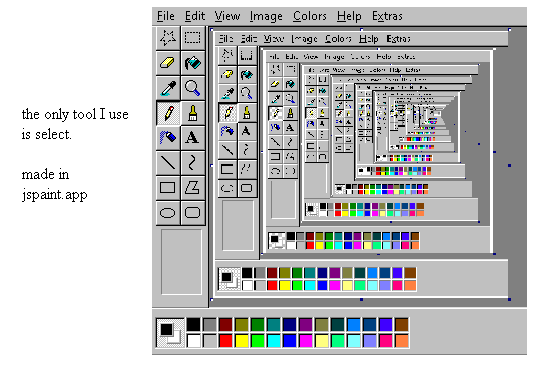541x365 pixels.
Task: Choose the rectangular Select tool
Action: click(x=193, y=38)
